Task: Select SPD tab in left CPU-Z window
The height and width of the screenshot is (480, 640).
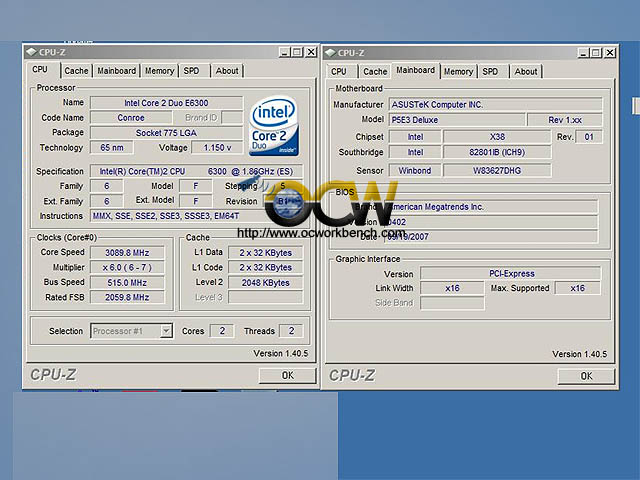Action: point(191,71)
